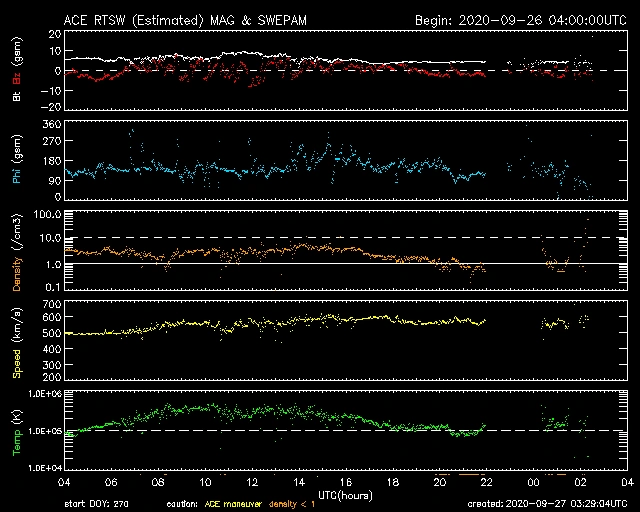This screenshot has width=640, height=512.
Task: Click the plot title 'ACE RTSW (Estimated) MAG & SWEPAM'
Action: tap(185, 20)
